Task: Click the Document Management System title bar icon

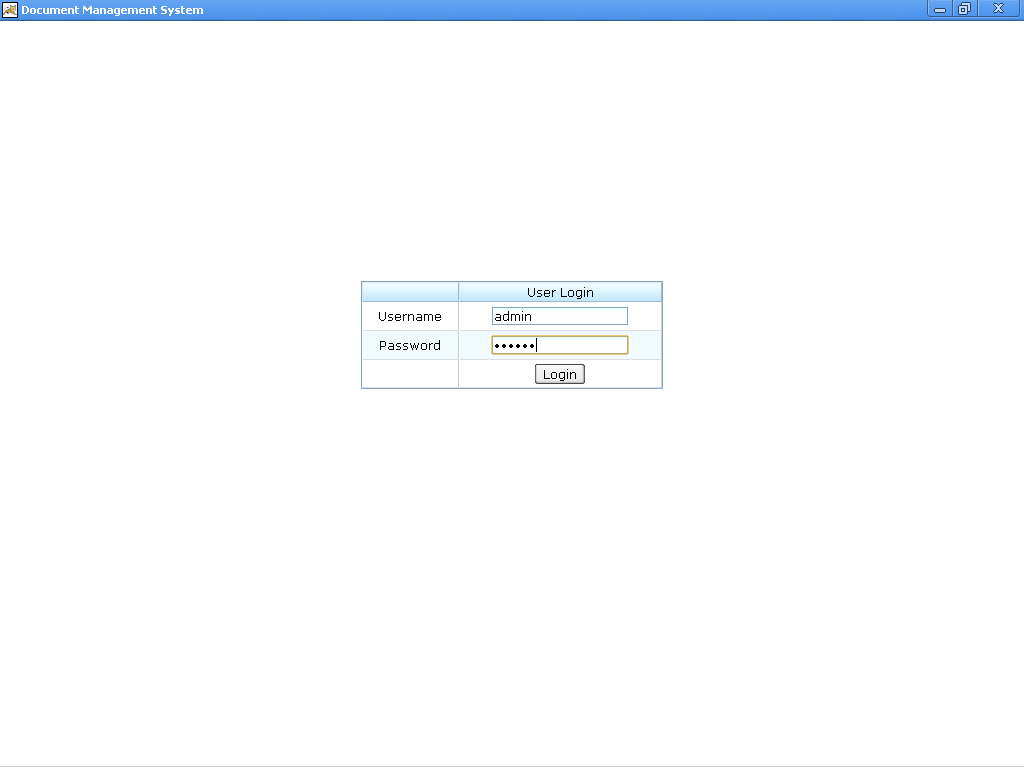Action: 11,9
